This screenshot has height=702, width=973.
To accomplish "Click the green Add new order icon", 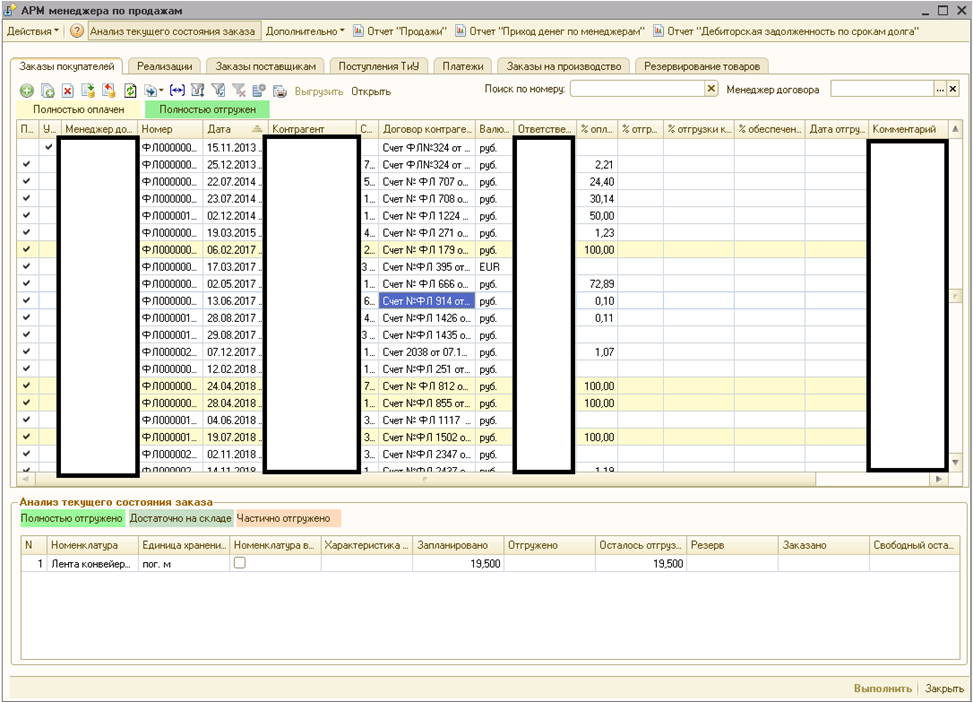I will click(27, 91).
